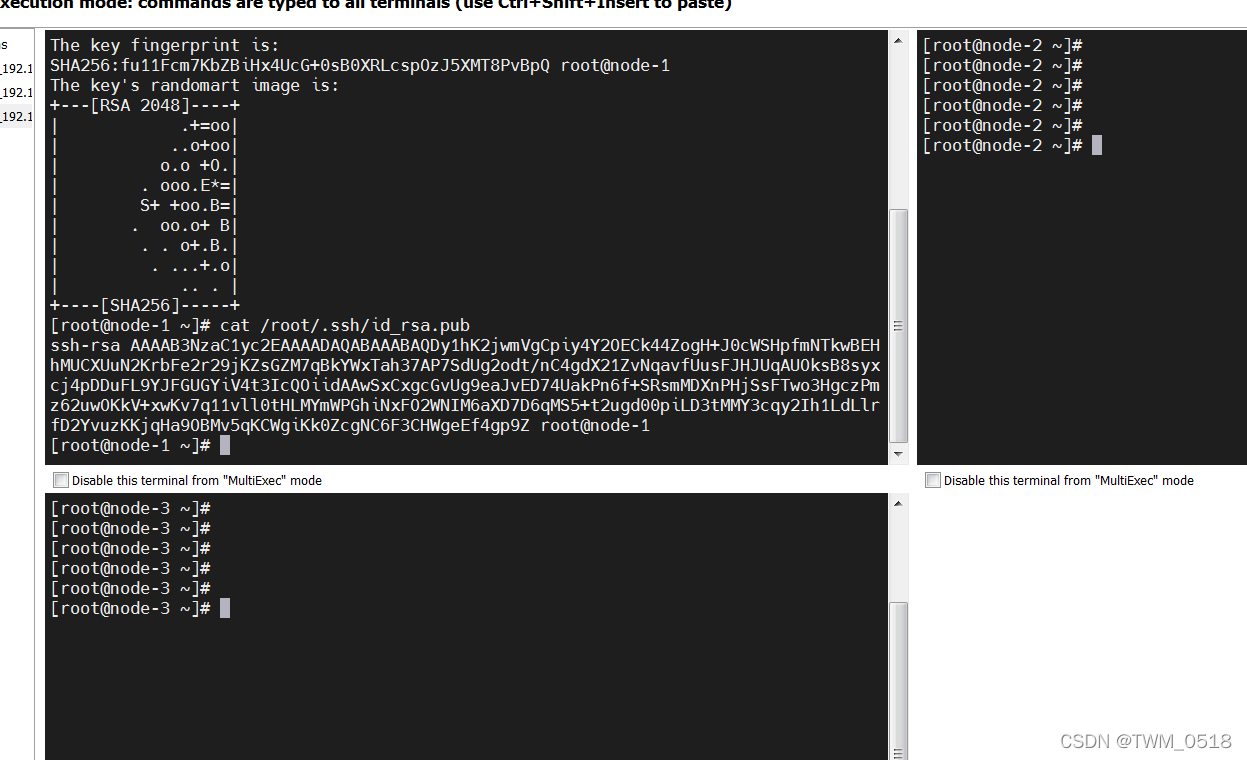Tick the MultiExec disable checkbox under node-1 terminal
Screen dimensions: 1247x760
(61, 480)
